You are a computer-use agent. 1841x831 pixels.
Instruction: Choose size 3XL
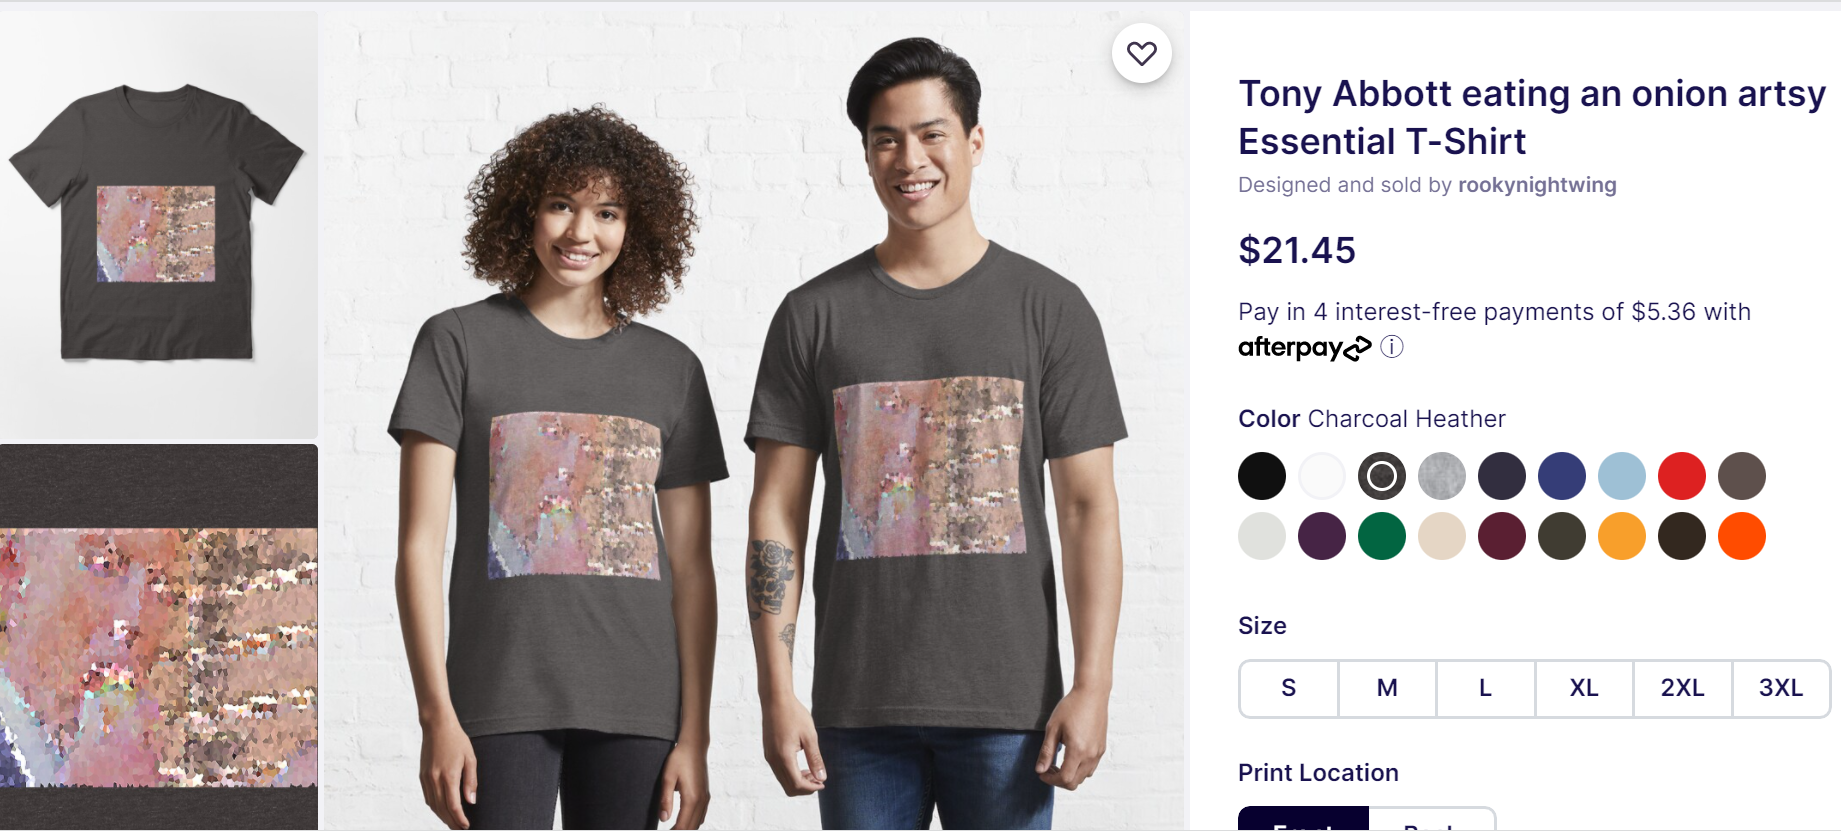1781,688
